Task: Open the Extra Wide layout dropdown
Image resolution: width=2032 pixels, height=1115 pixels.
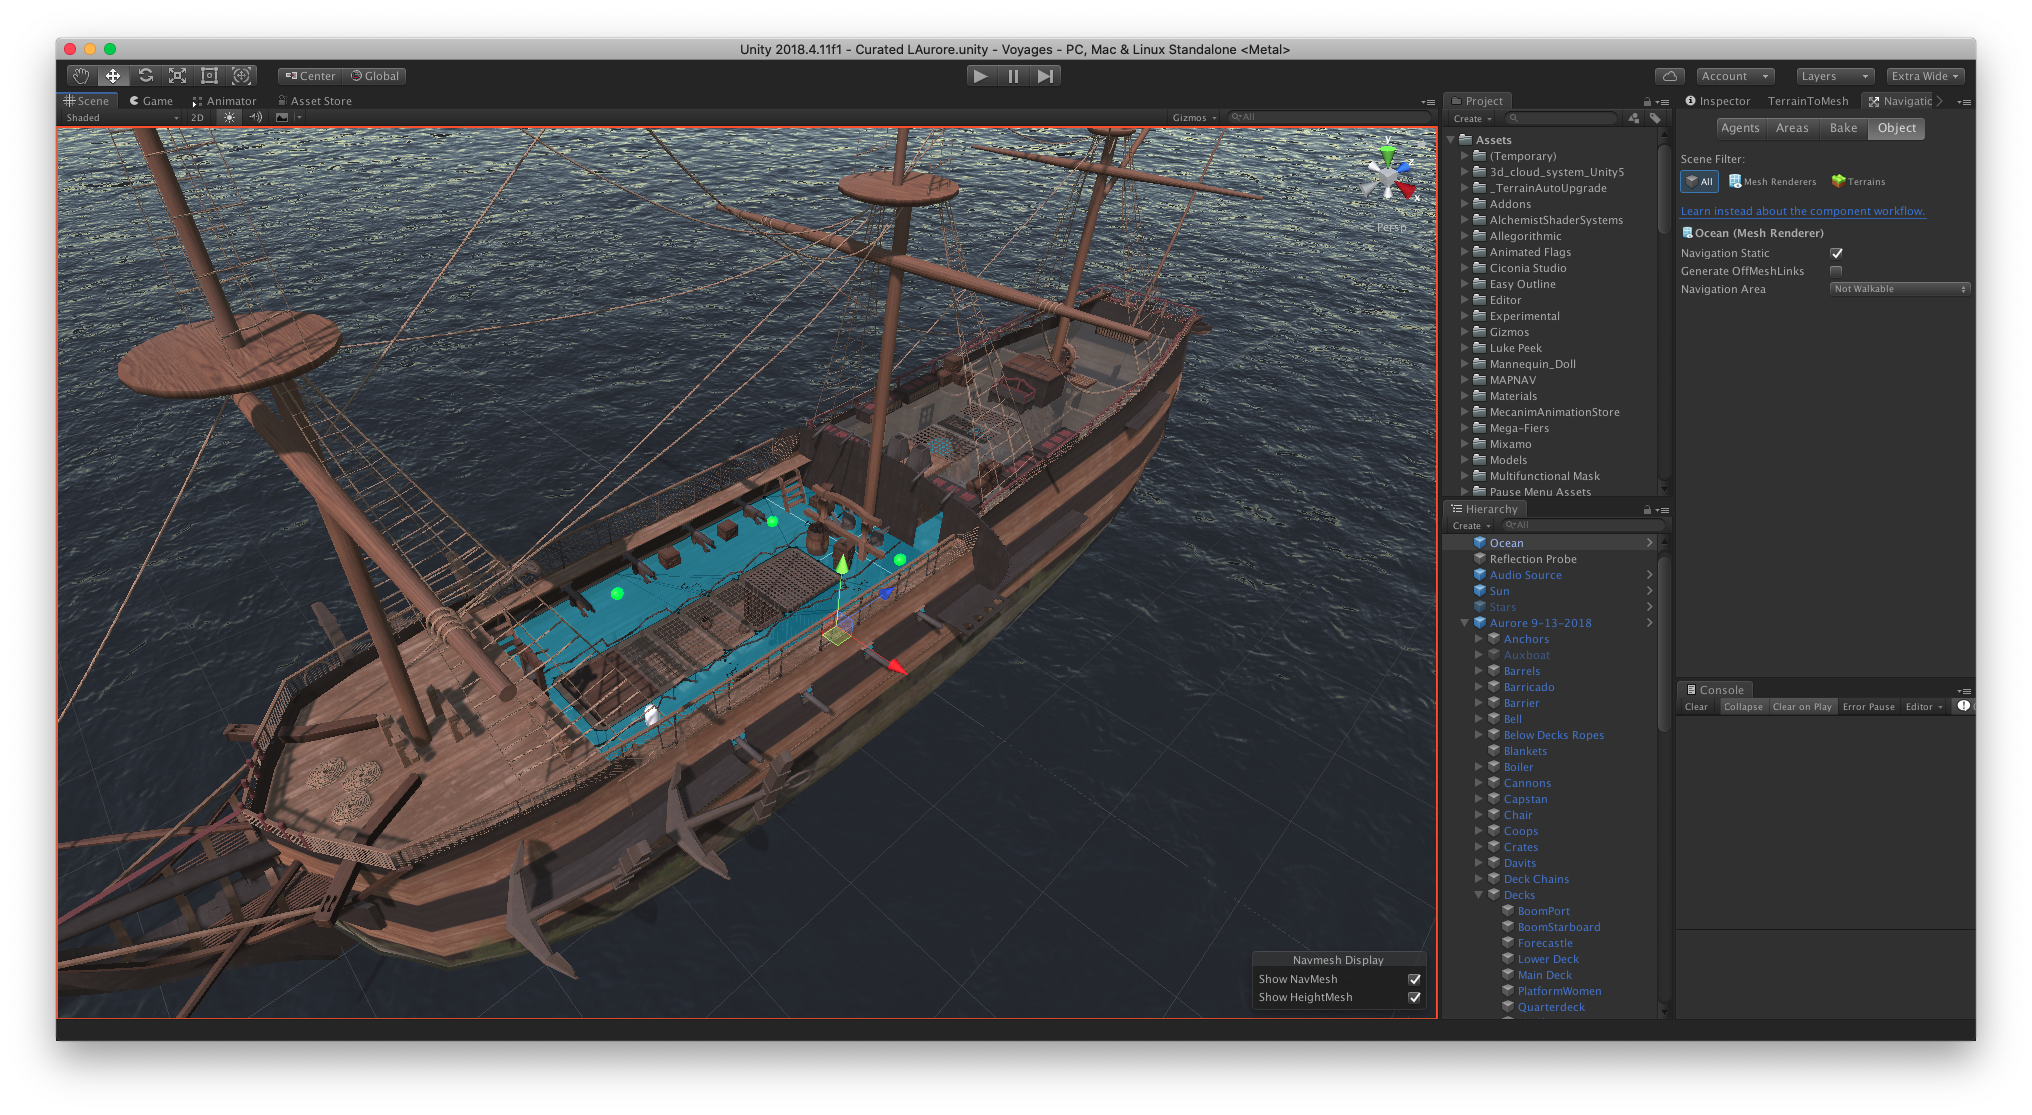Action: (1926, 76)
